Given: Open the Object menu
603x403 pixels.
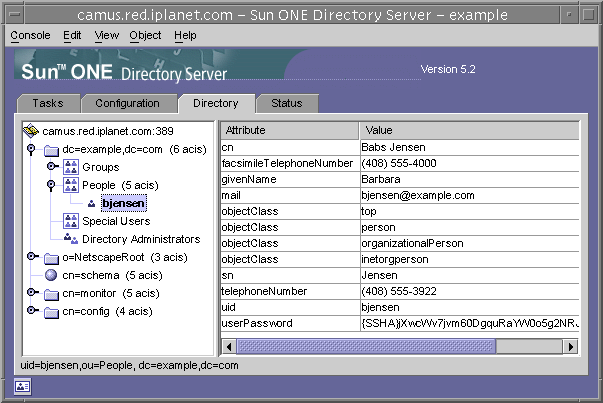Looking at the screenshot, I should click(x=145, y=35).
